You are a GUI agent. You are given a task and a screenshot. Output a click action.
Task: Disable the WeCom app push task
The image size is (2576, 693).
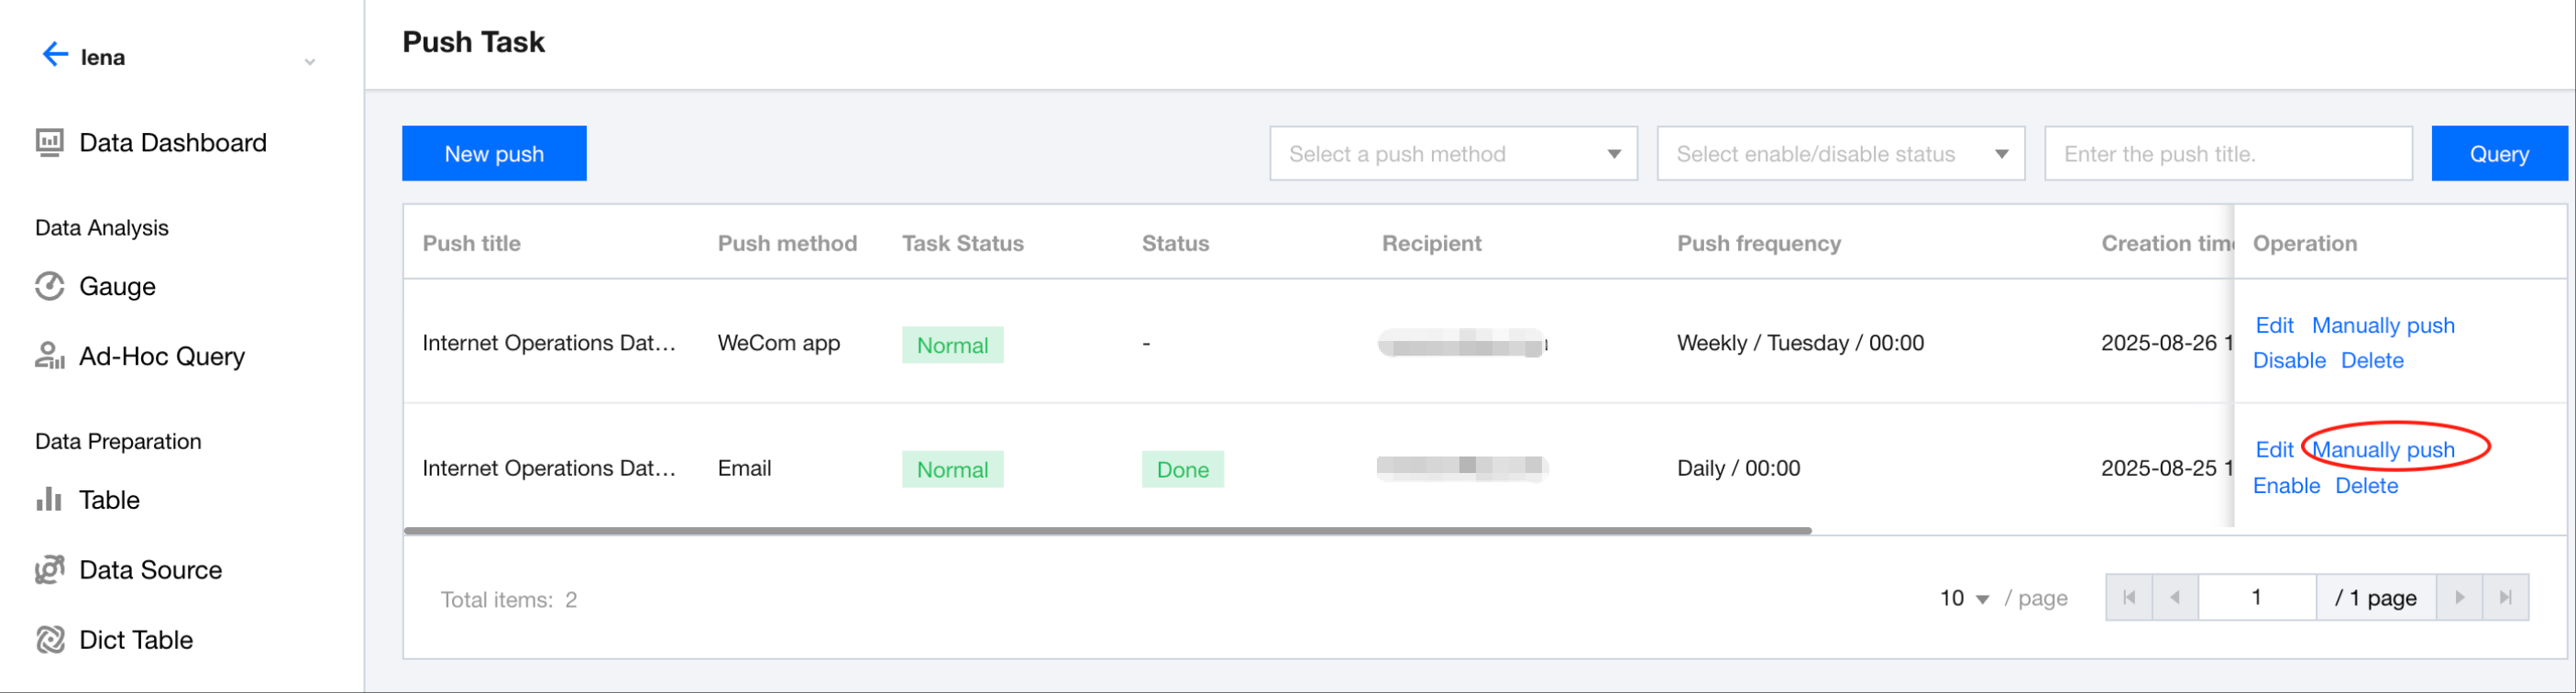click(2288, 361)
